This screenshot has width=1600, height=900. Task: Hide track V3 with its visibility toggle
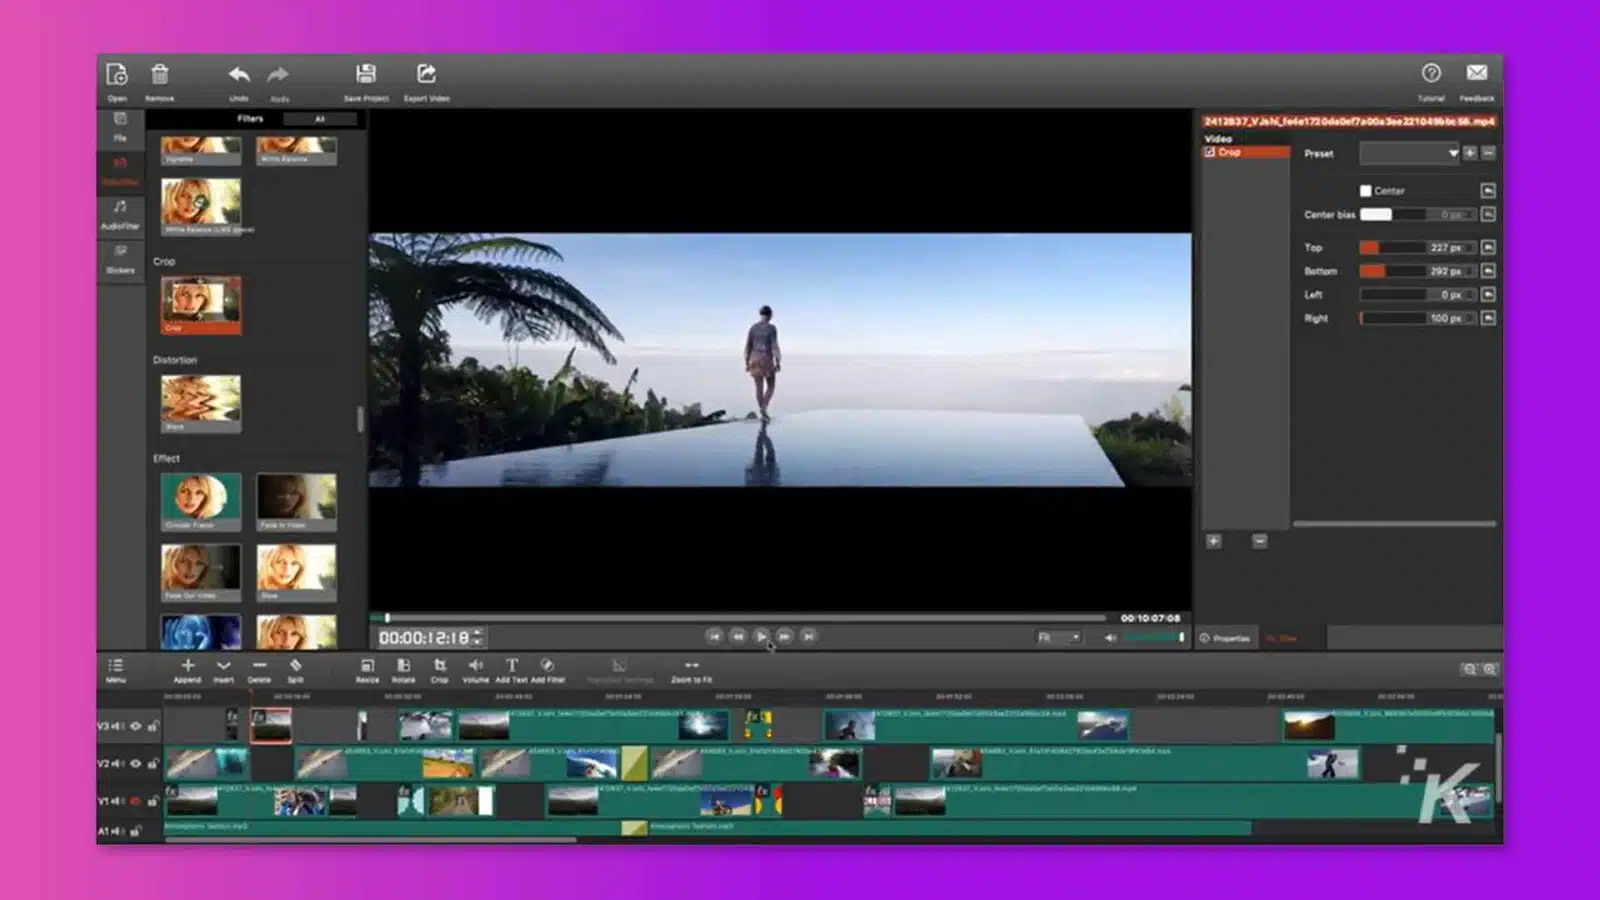pos(136,726)
